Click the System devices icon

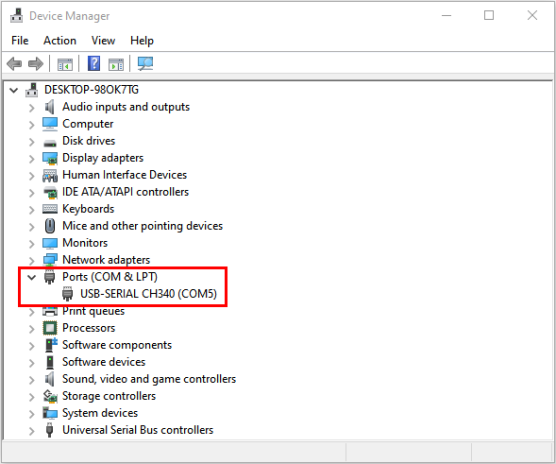click(x=50, y=413)
